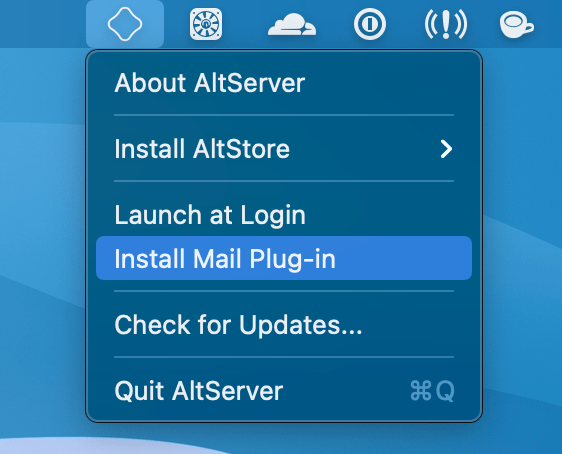Toggle Launch at Login
Viewport: 562px width, 454px height.
point(284,215)
